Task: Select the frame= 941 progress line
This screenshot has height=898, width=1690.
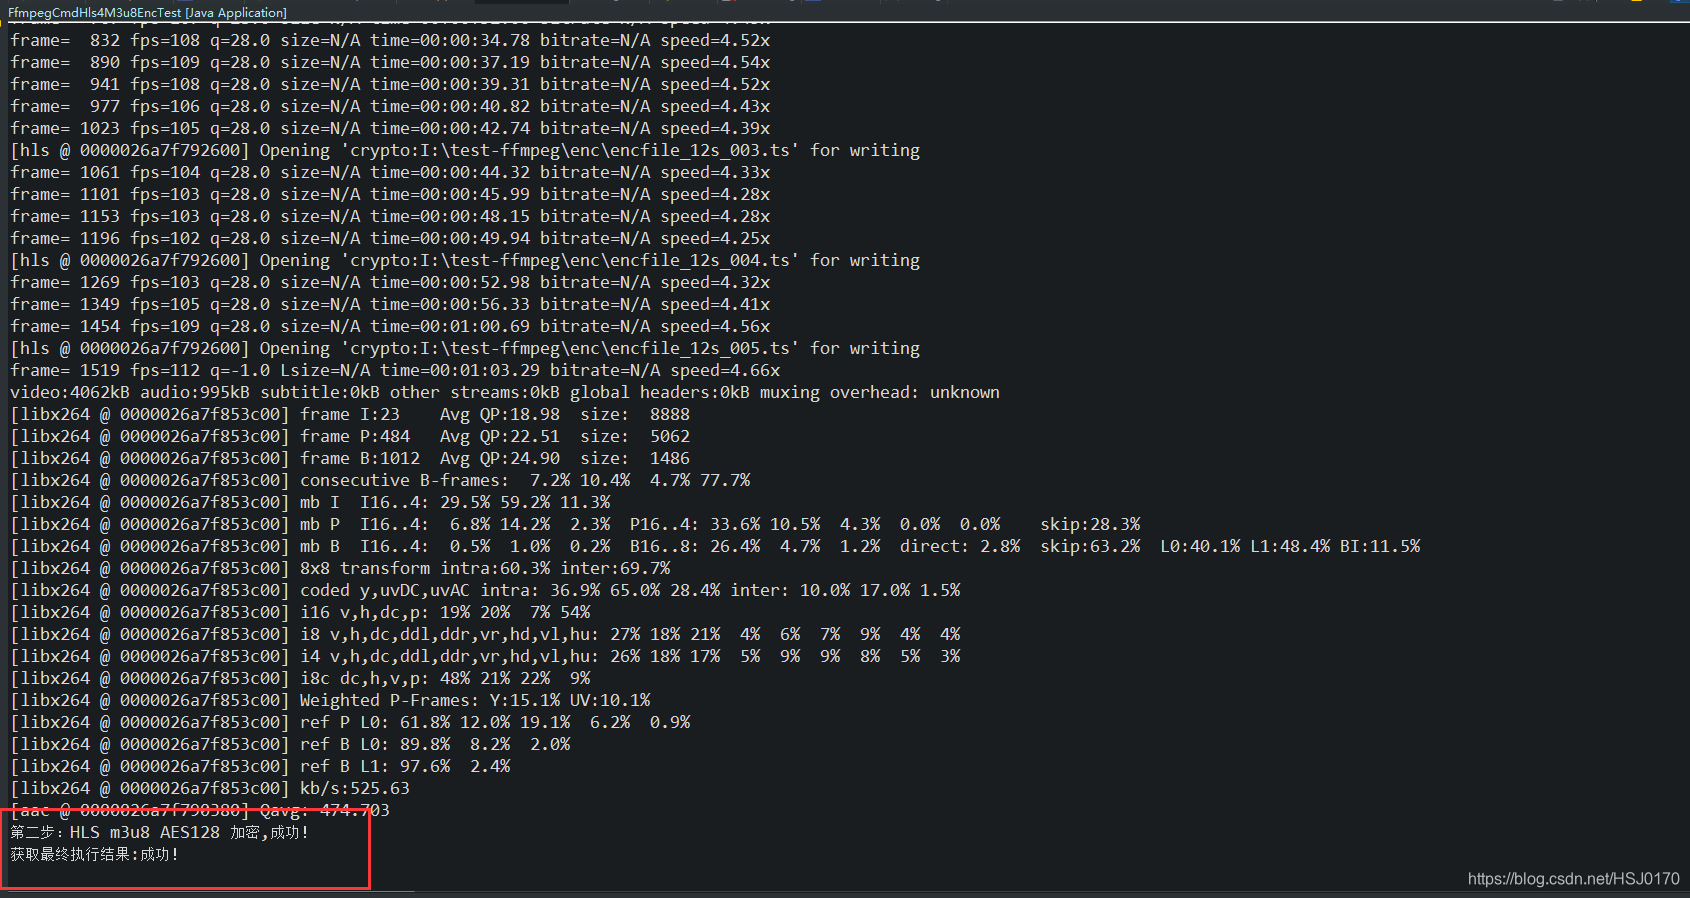Action: [x=390, y=84]
